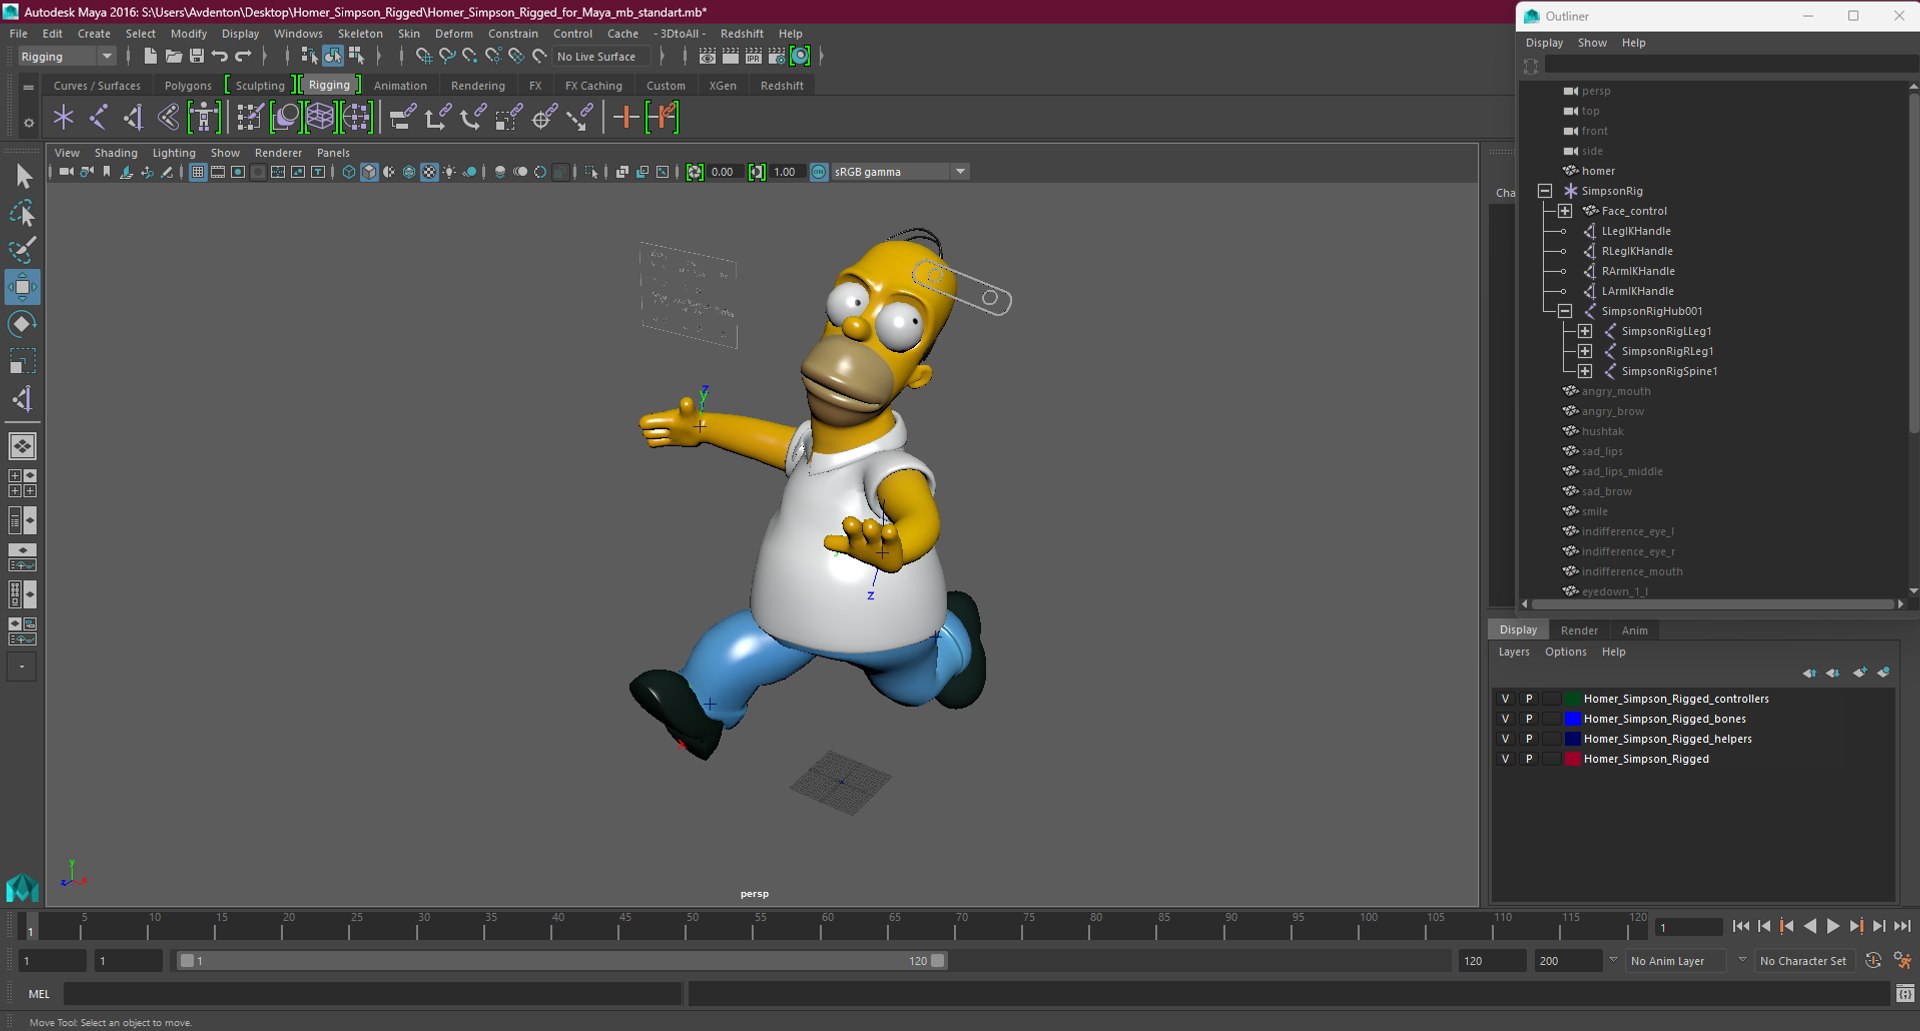1920x1031 pixels.
Task: Click the Create Lattice shelf icon
Action: (320, 117)
